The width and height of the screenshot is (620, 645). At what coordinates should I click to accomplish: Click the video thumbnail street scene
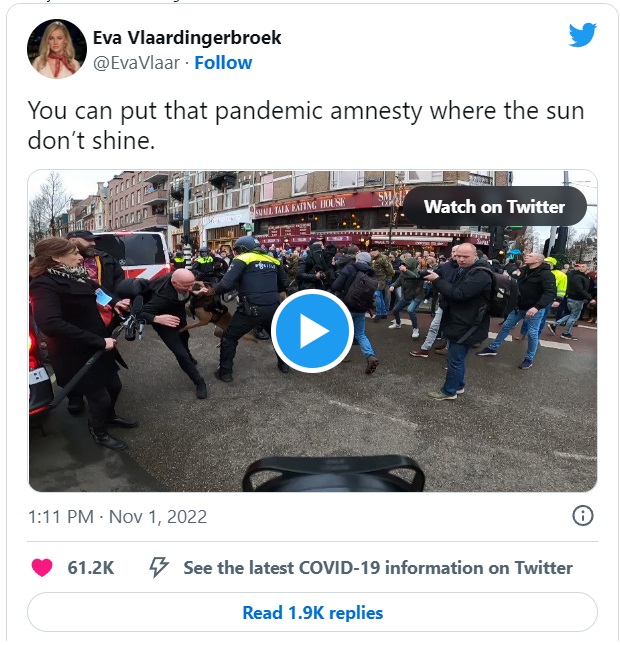pos(312,331)
